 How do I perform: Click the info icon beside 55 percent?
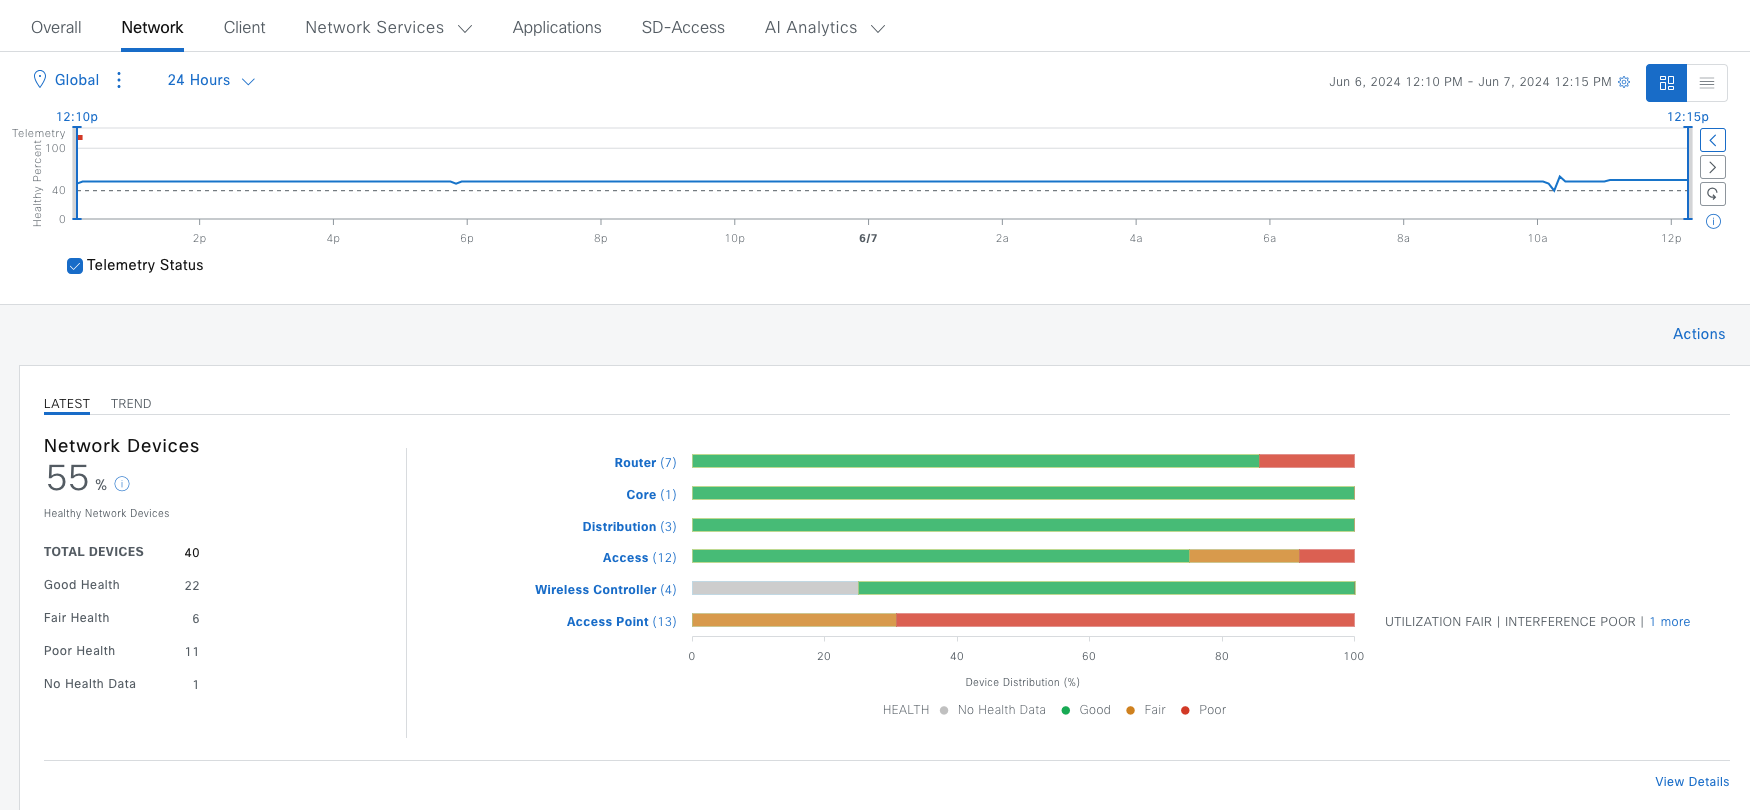(122, 484)
